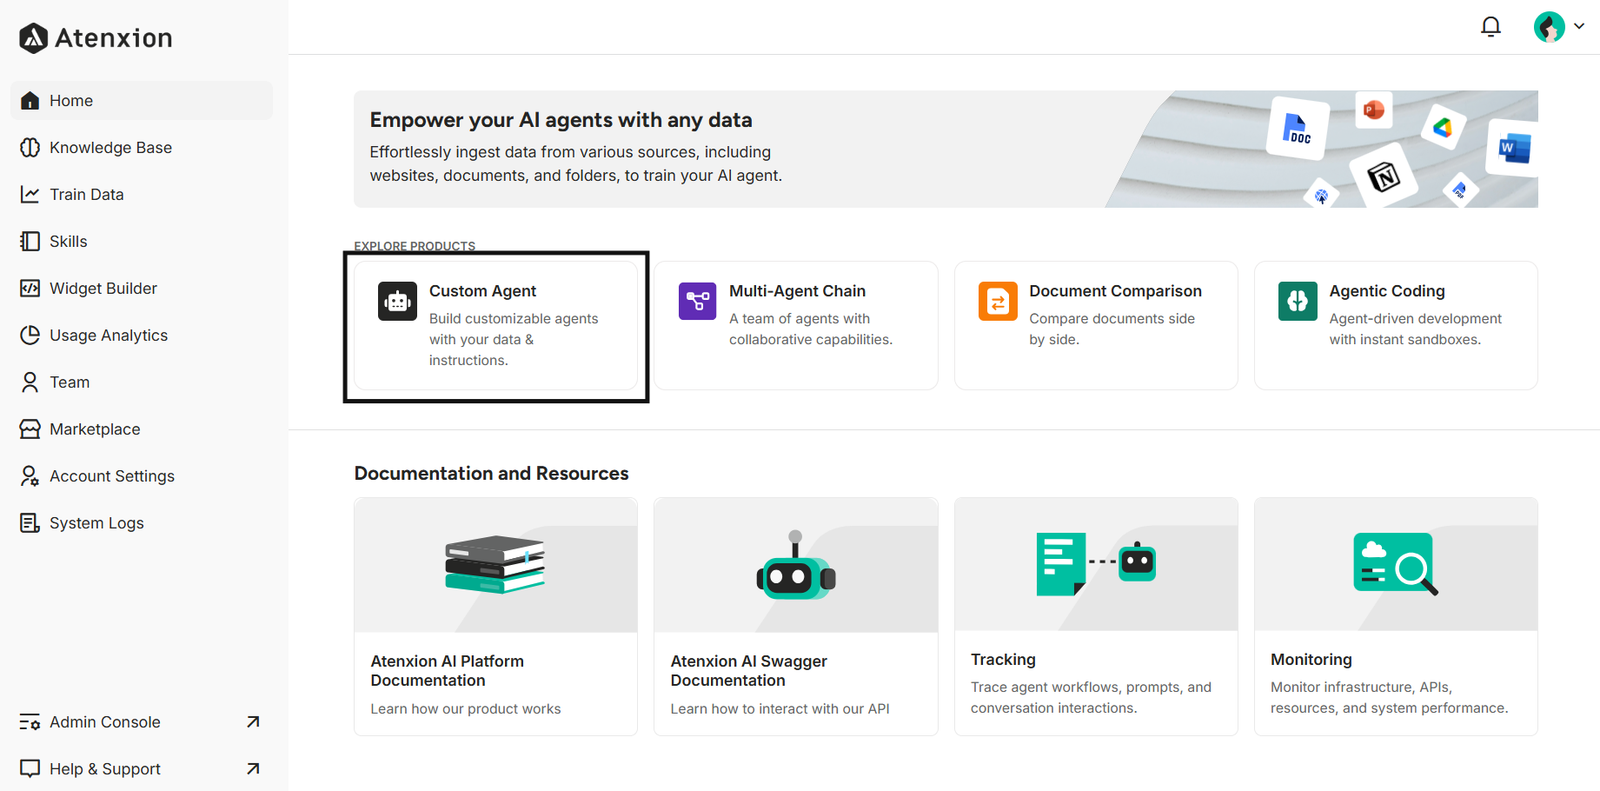Go to Home in sidebar
The width and height of the screenshot is (1600, 791).
[x=142, y=100]
